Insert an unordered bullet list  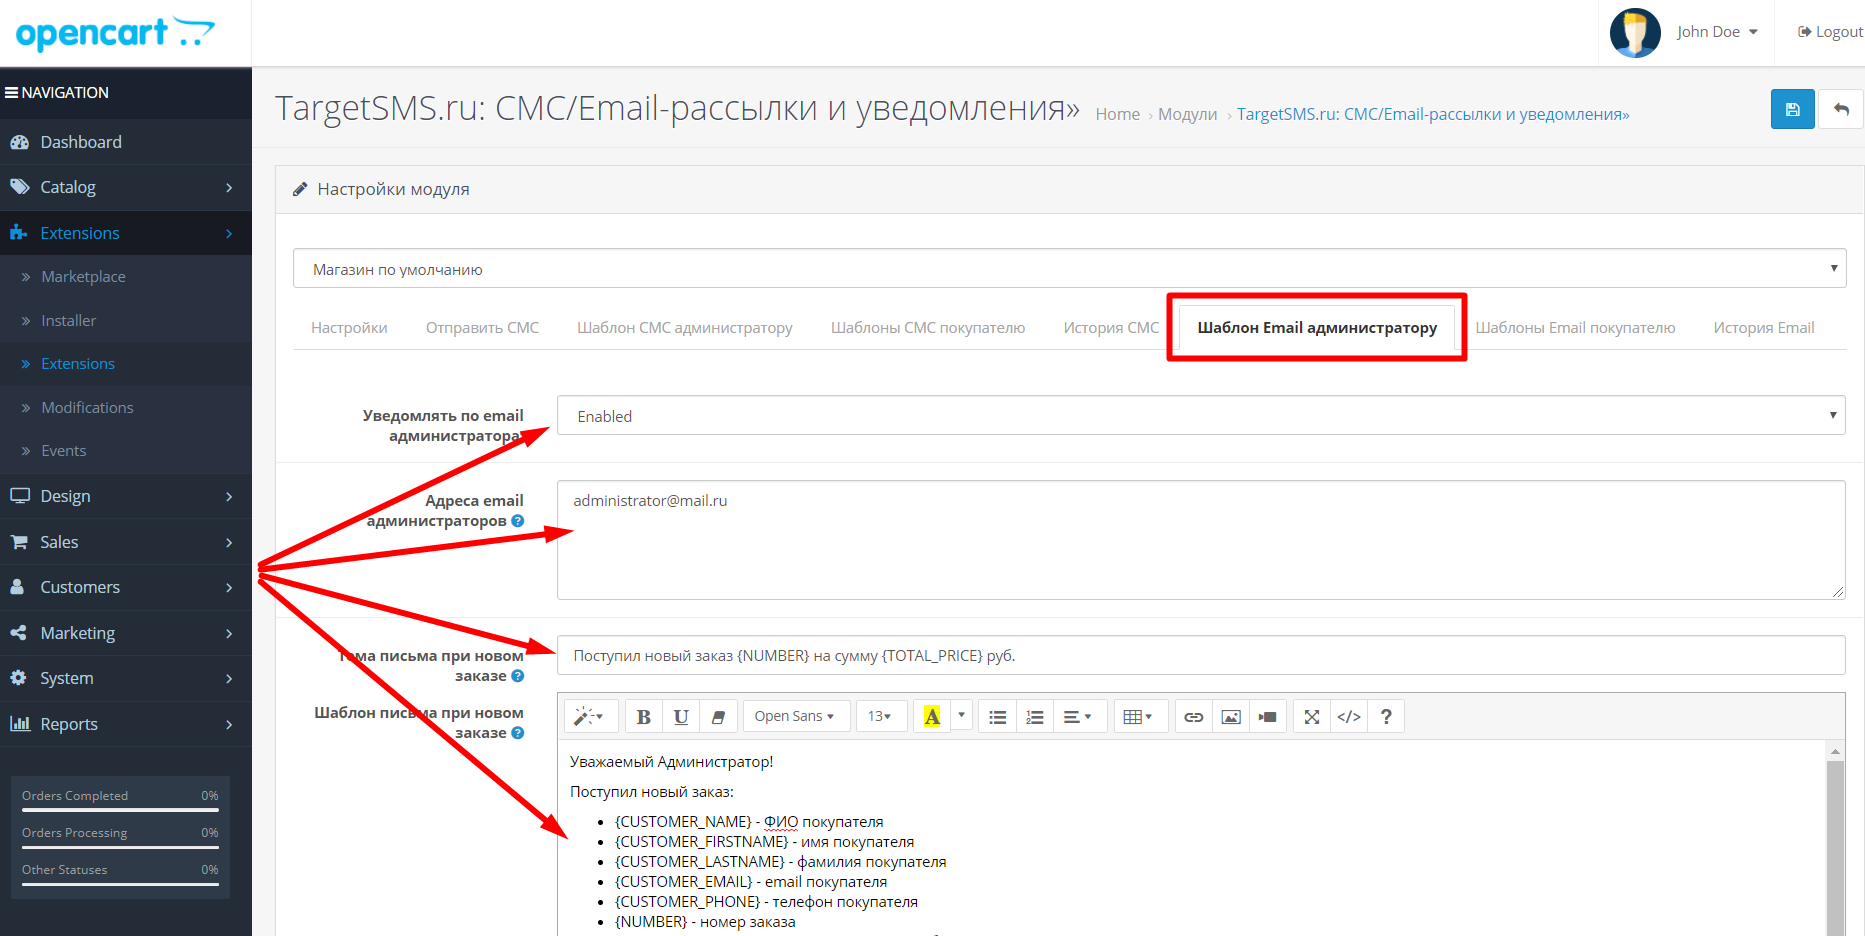pos(997,716)
